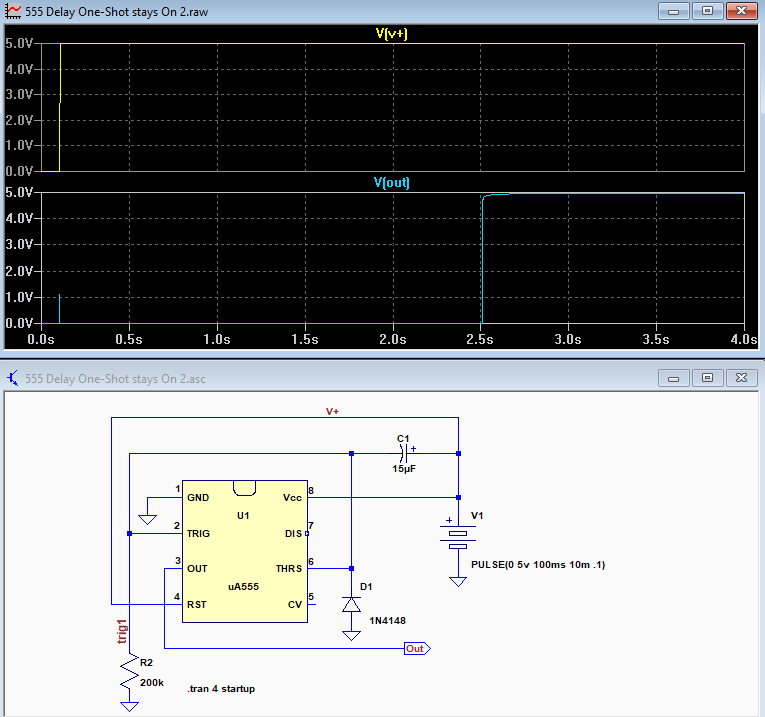Click the trig1 net label
The width and height of the screenshot is (765, 717).
pos(122,632)
